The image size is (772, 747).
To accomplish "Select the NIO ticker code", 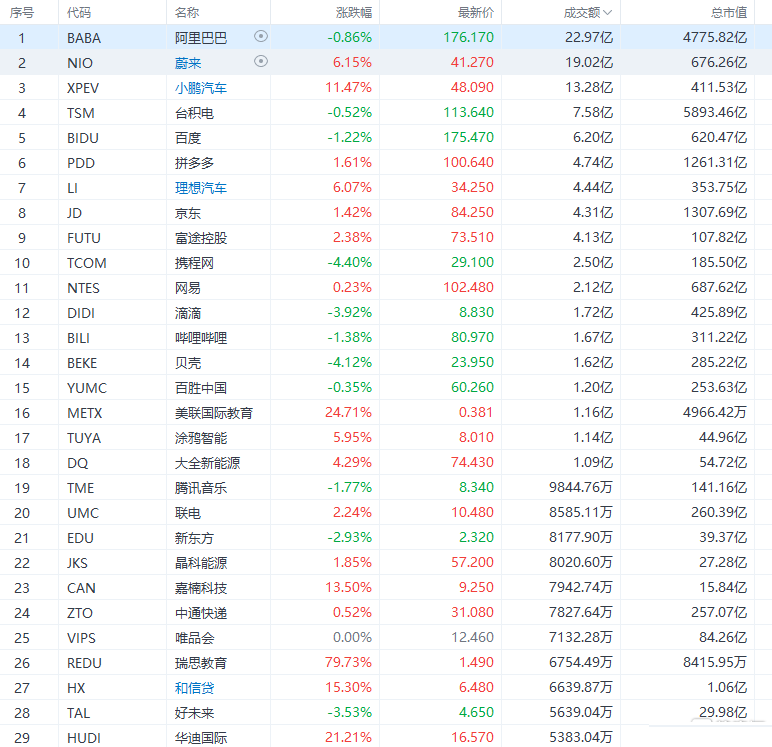I will (80, 63).
